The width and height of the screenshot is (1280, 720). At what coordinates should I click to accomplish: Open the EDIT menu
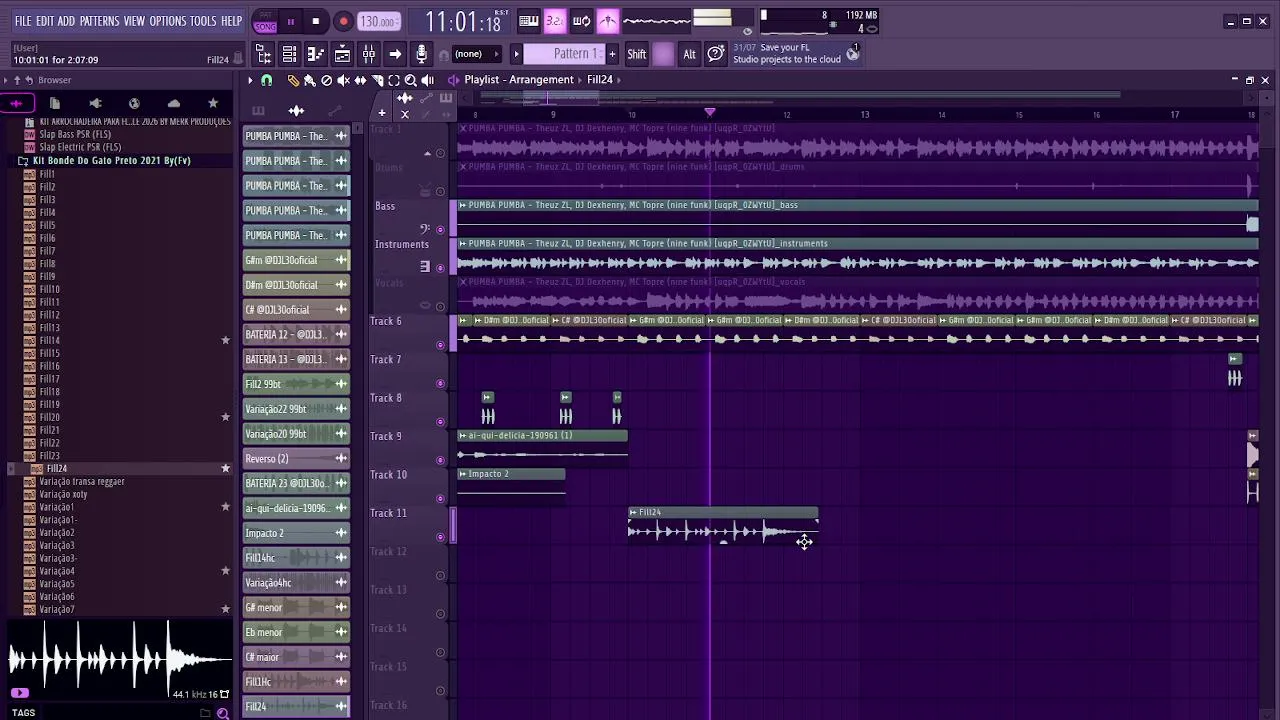tap(45, 21)
